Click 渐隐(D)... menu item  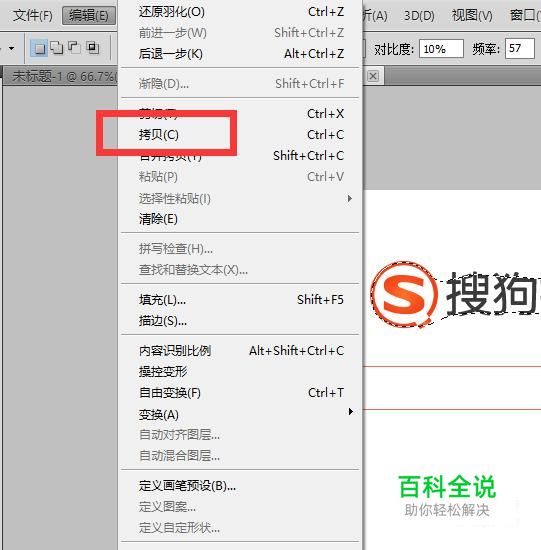(x=240, y=84)
